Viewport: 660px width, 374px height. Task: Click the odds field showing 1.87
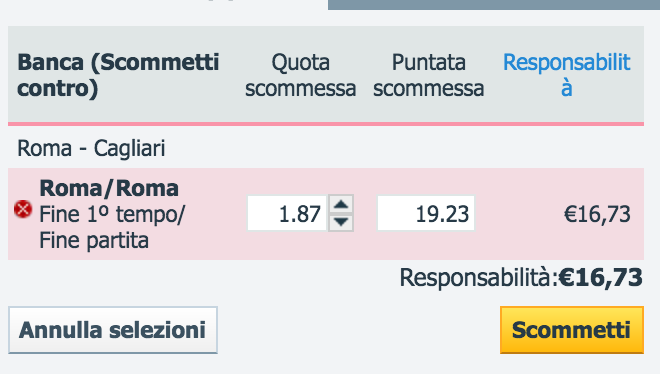pyautogui.click(x=287, y=213)
